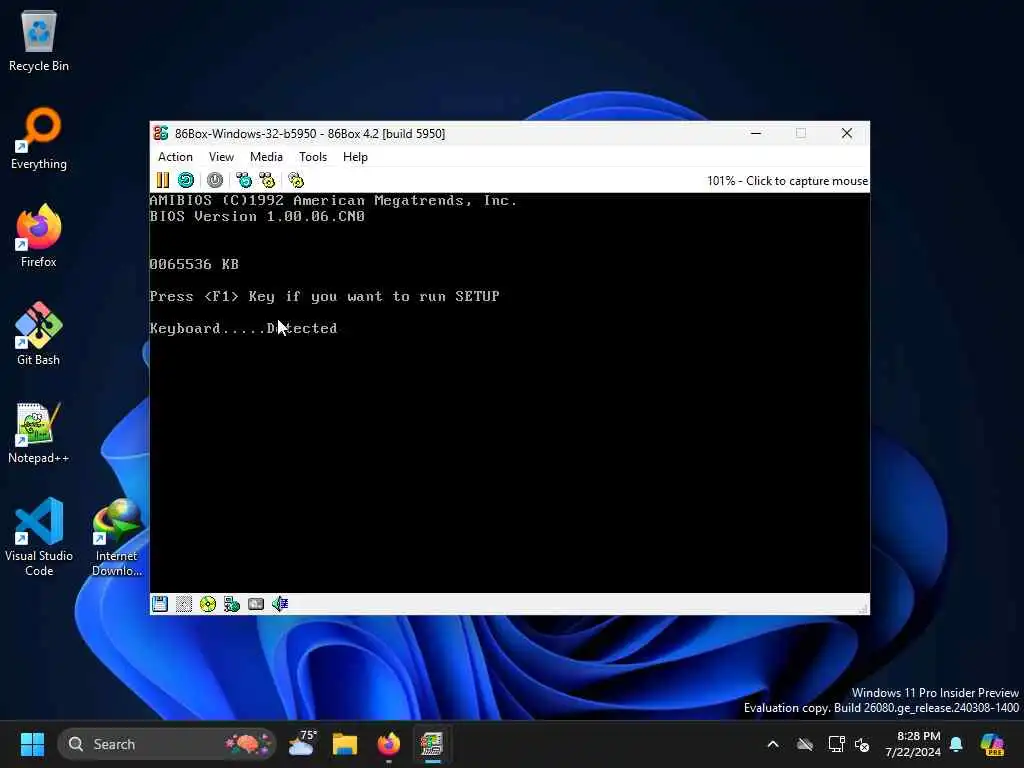This screenshot has height=768, width=1024.
Task: Select the Recycle Bin desktop icon
Action: (39, 41)
